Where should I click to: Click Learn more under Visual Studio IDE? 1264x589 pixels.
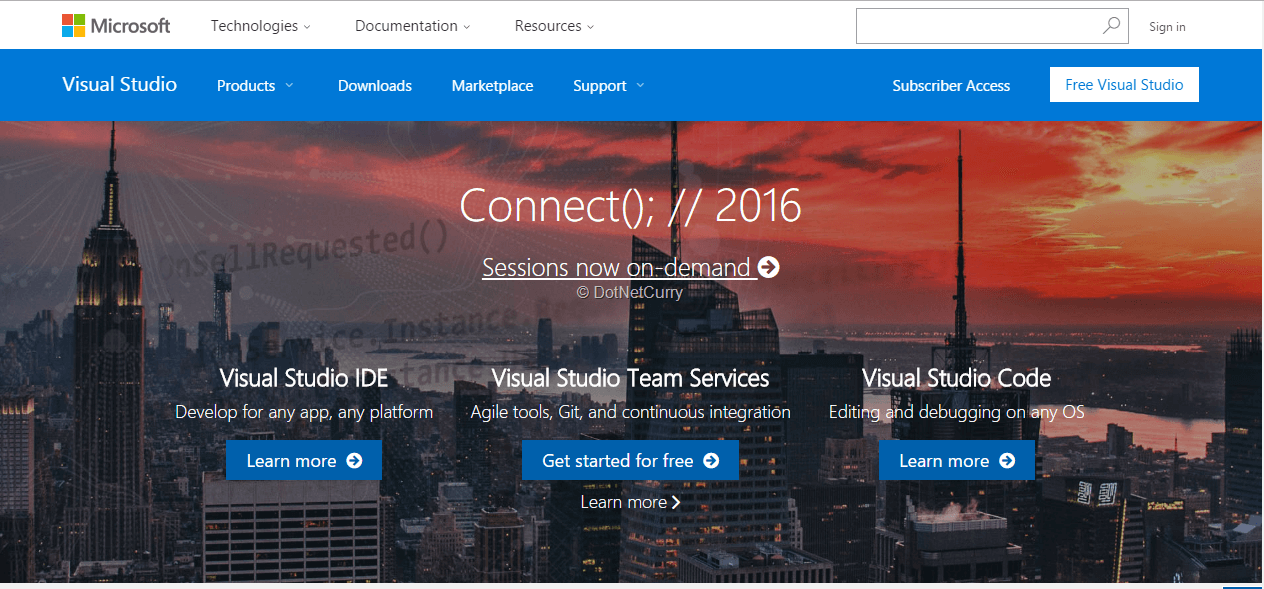point(304,460)
